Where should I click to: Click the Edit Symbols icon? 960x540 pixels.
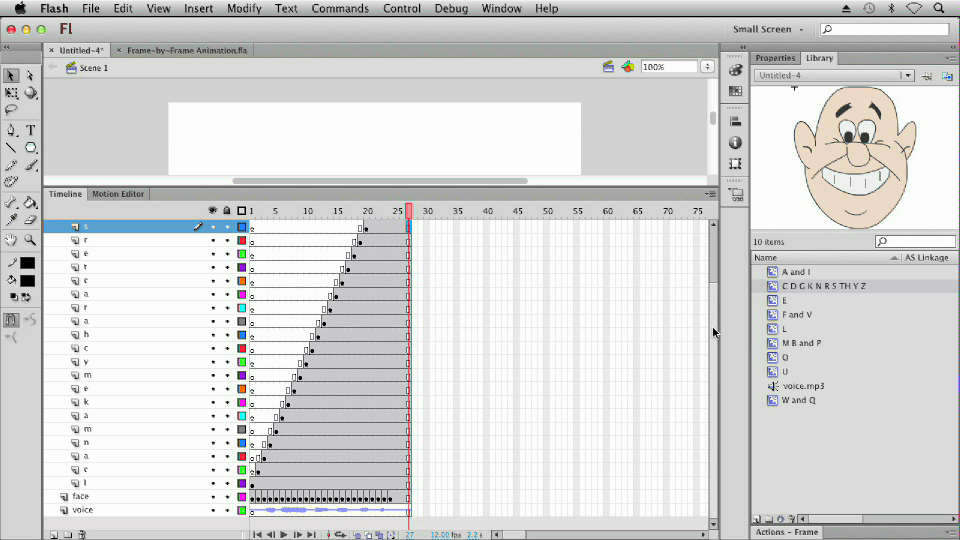point(628,67)
